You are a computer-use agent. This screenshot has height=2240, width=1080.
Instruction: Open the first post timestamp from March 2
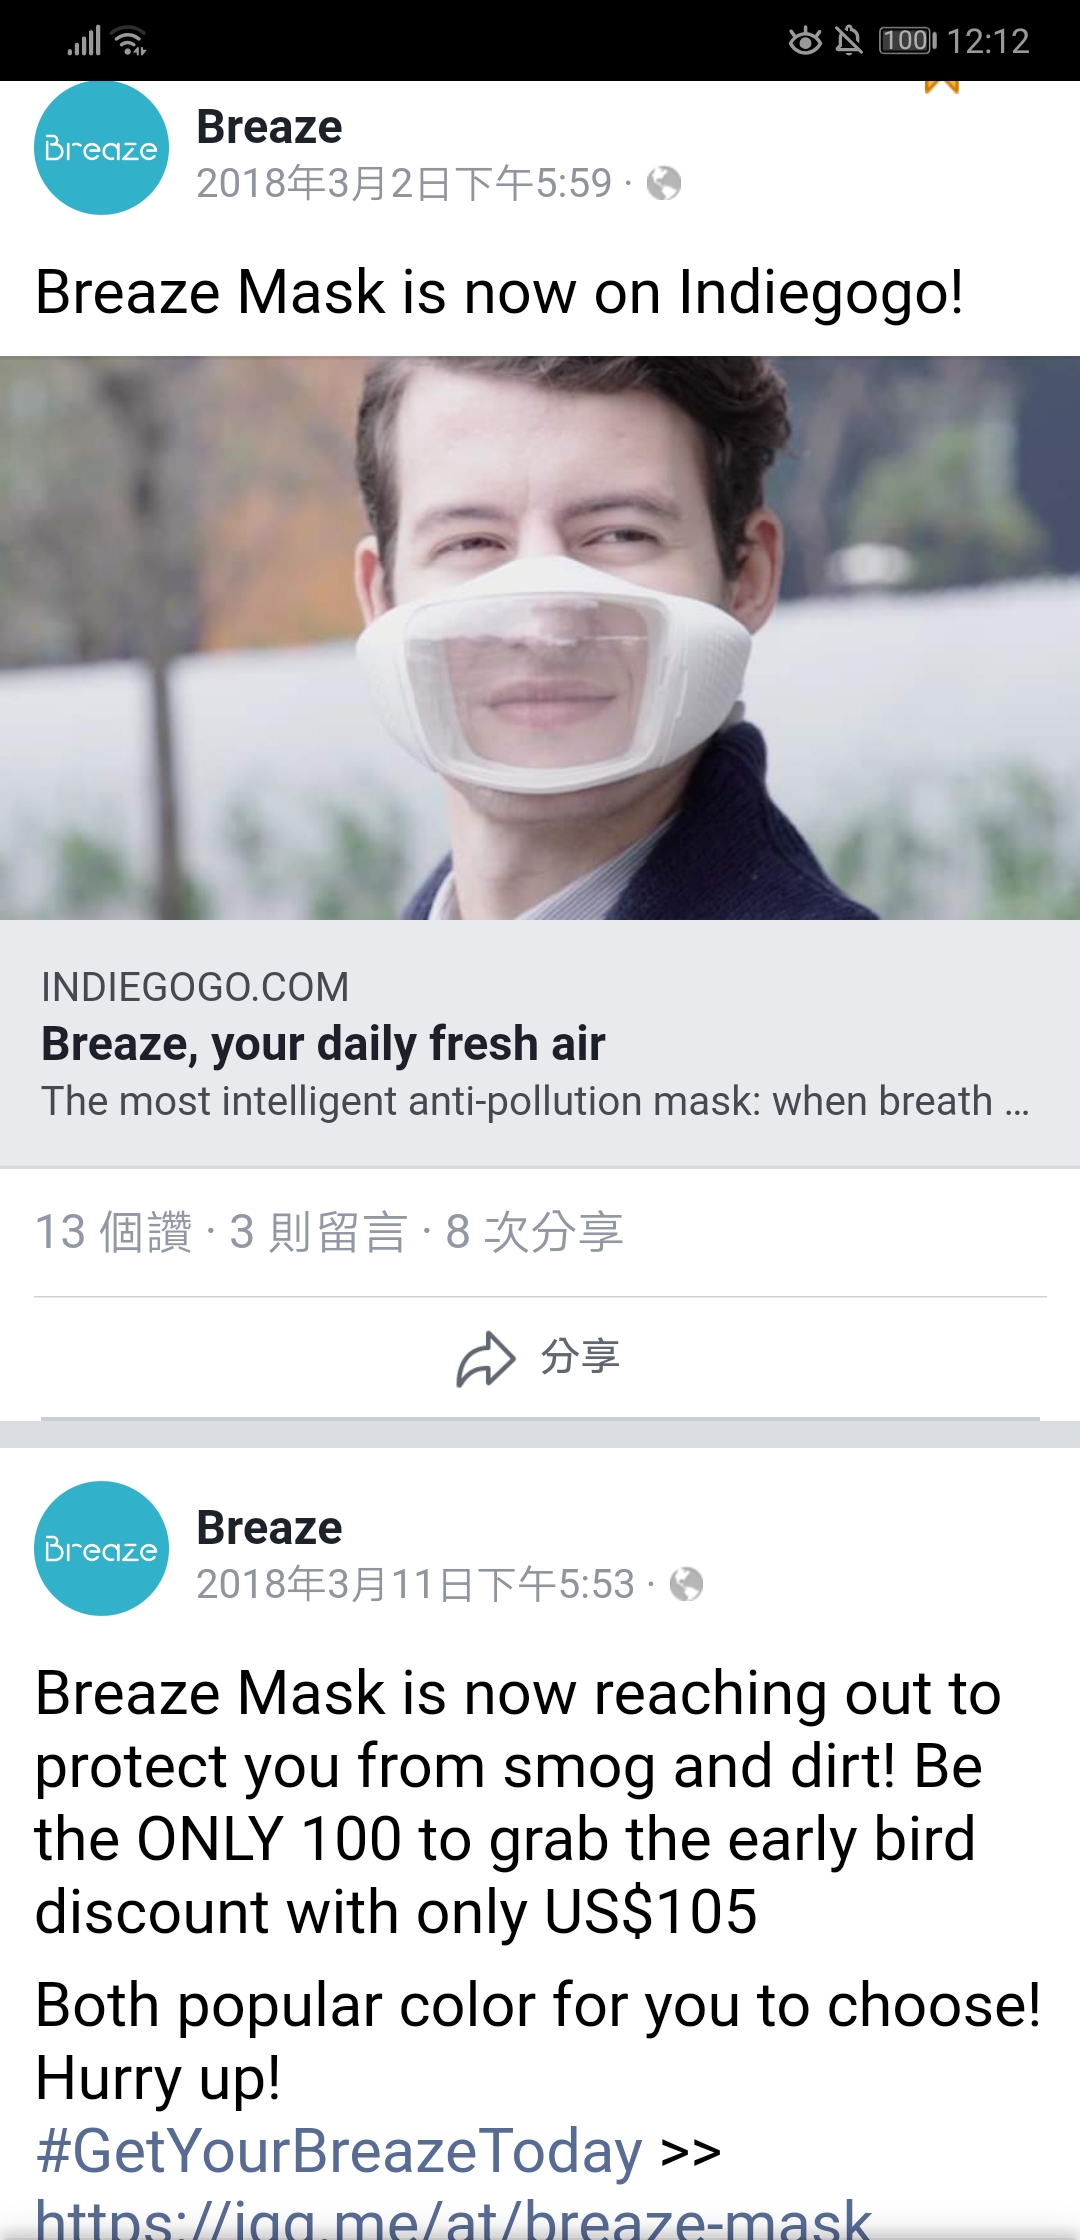pyautogui.click(x=404, y=183)
